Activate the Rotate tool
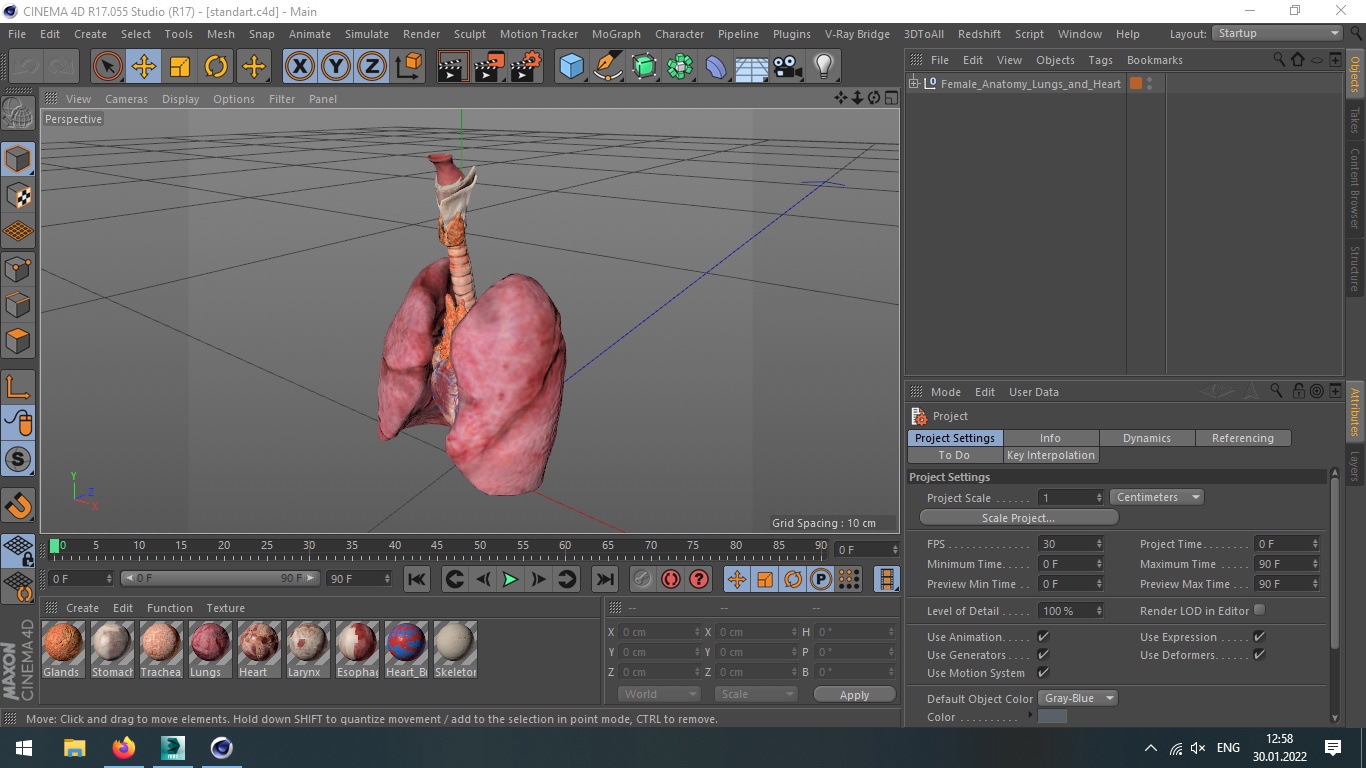 216,67
